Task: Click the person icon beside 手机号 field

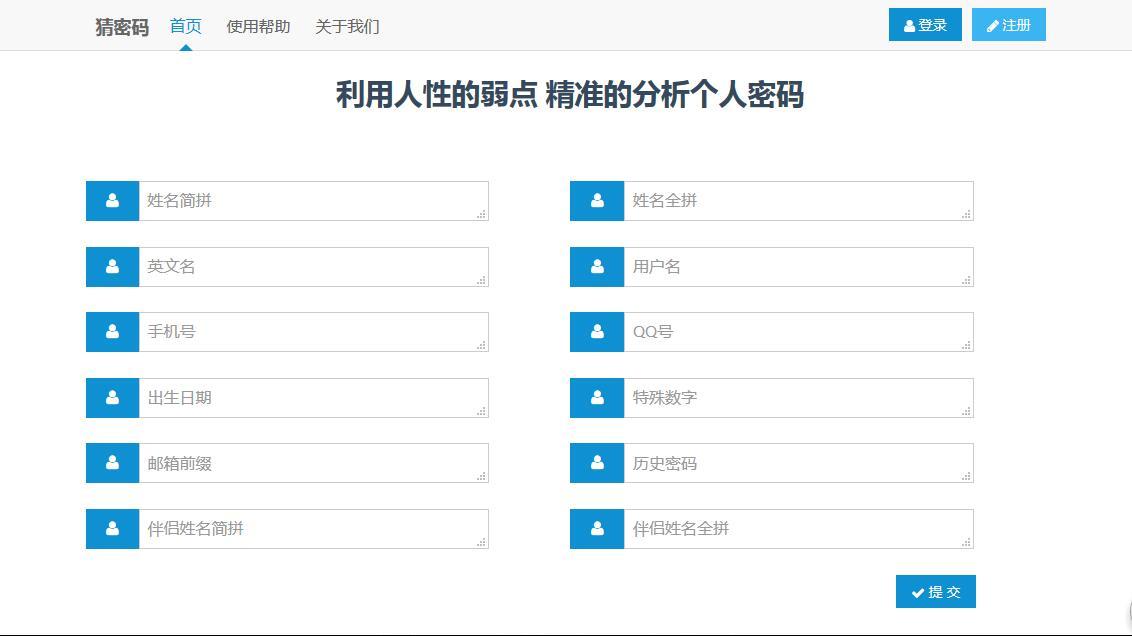Action: (112, 331)
